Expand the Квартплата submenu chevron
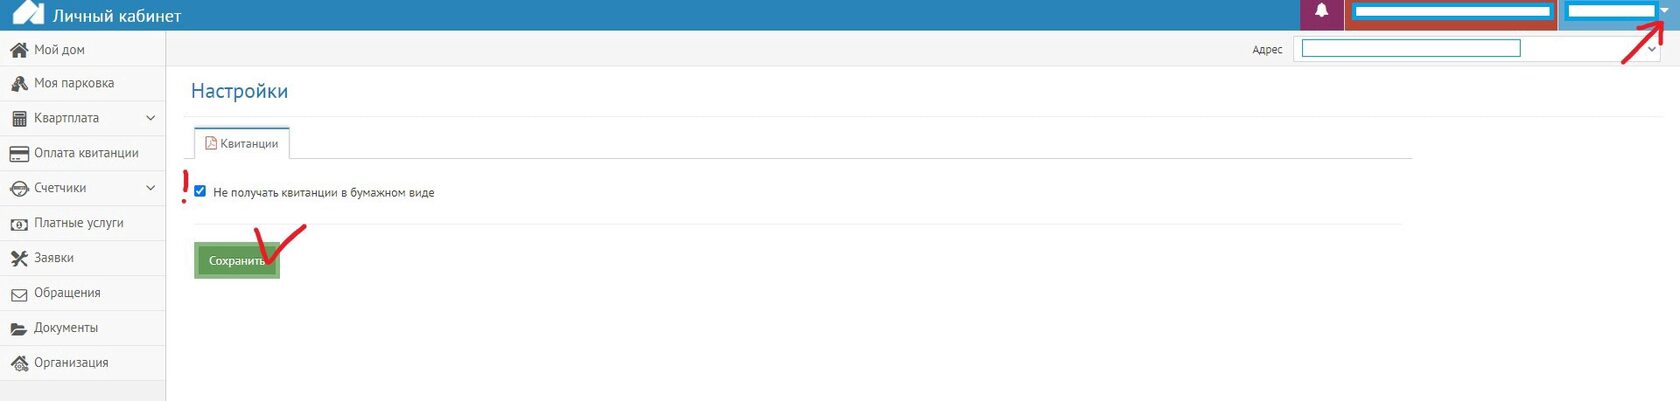The image size is (1680, 401). [x=150, y=118]
